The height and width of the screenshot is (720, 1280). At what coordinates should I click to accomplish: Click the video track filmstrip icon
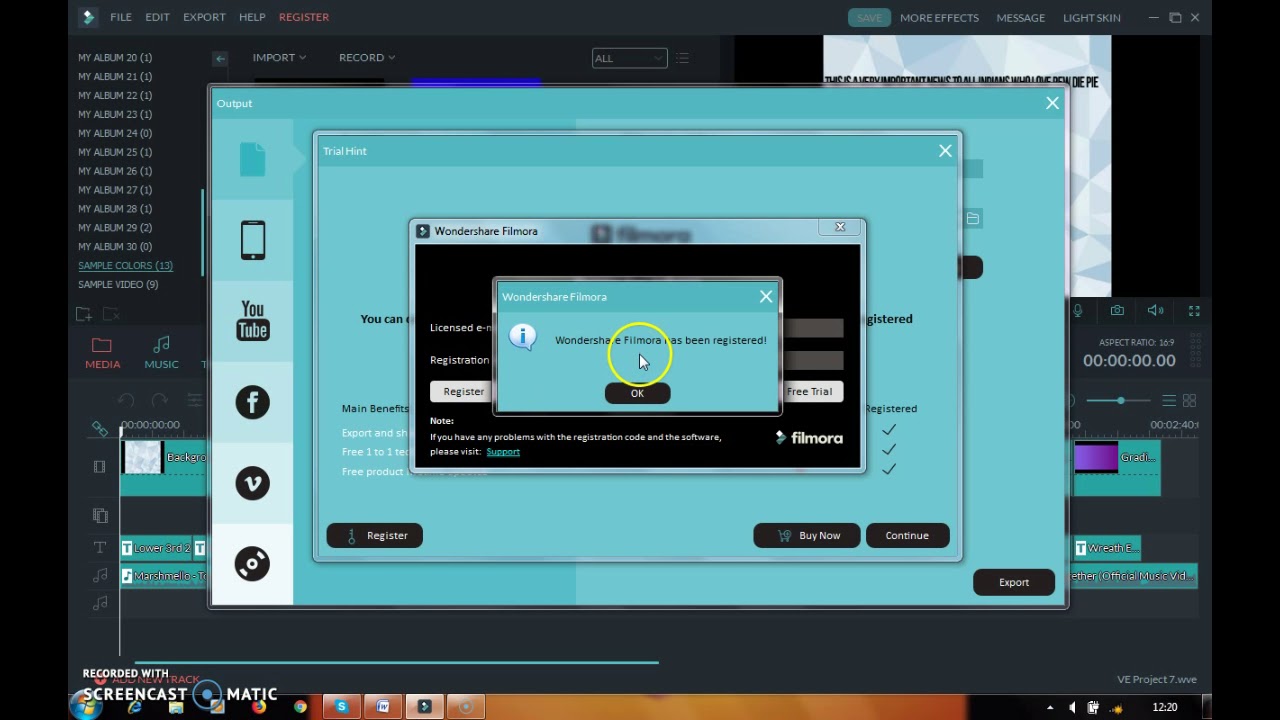[x=99, y=467]
